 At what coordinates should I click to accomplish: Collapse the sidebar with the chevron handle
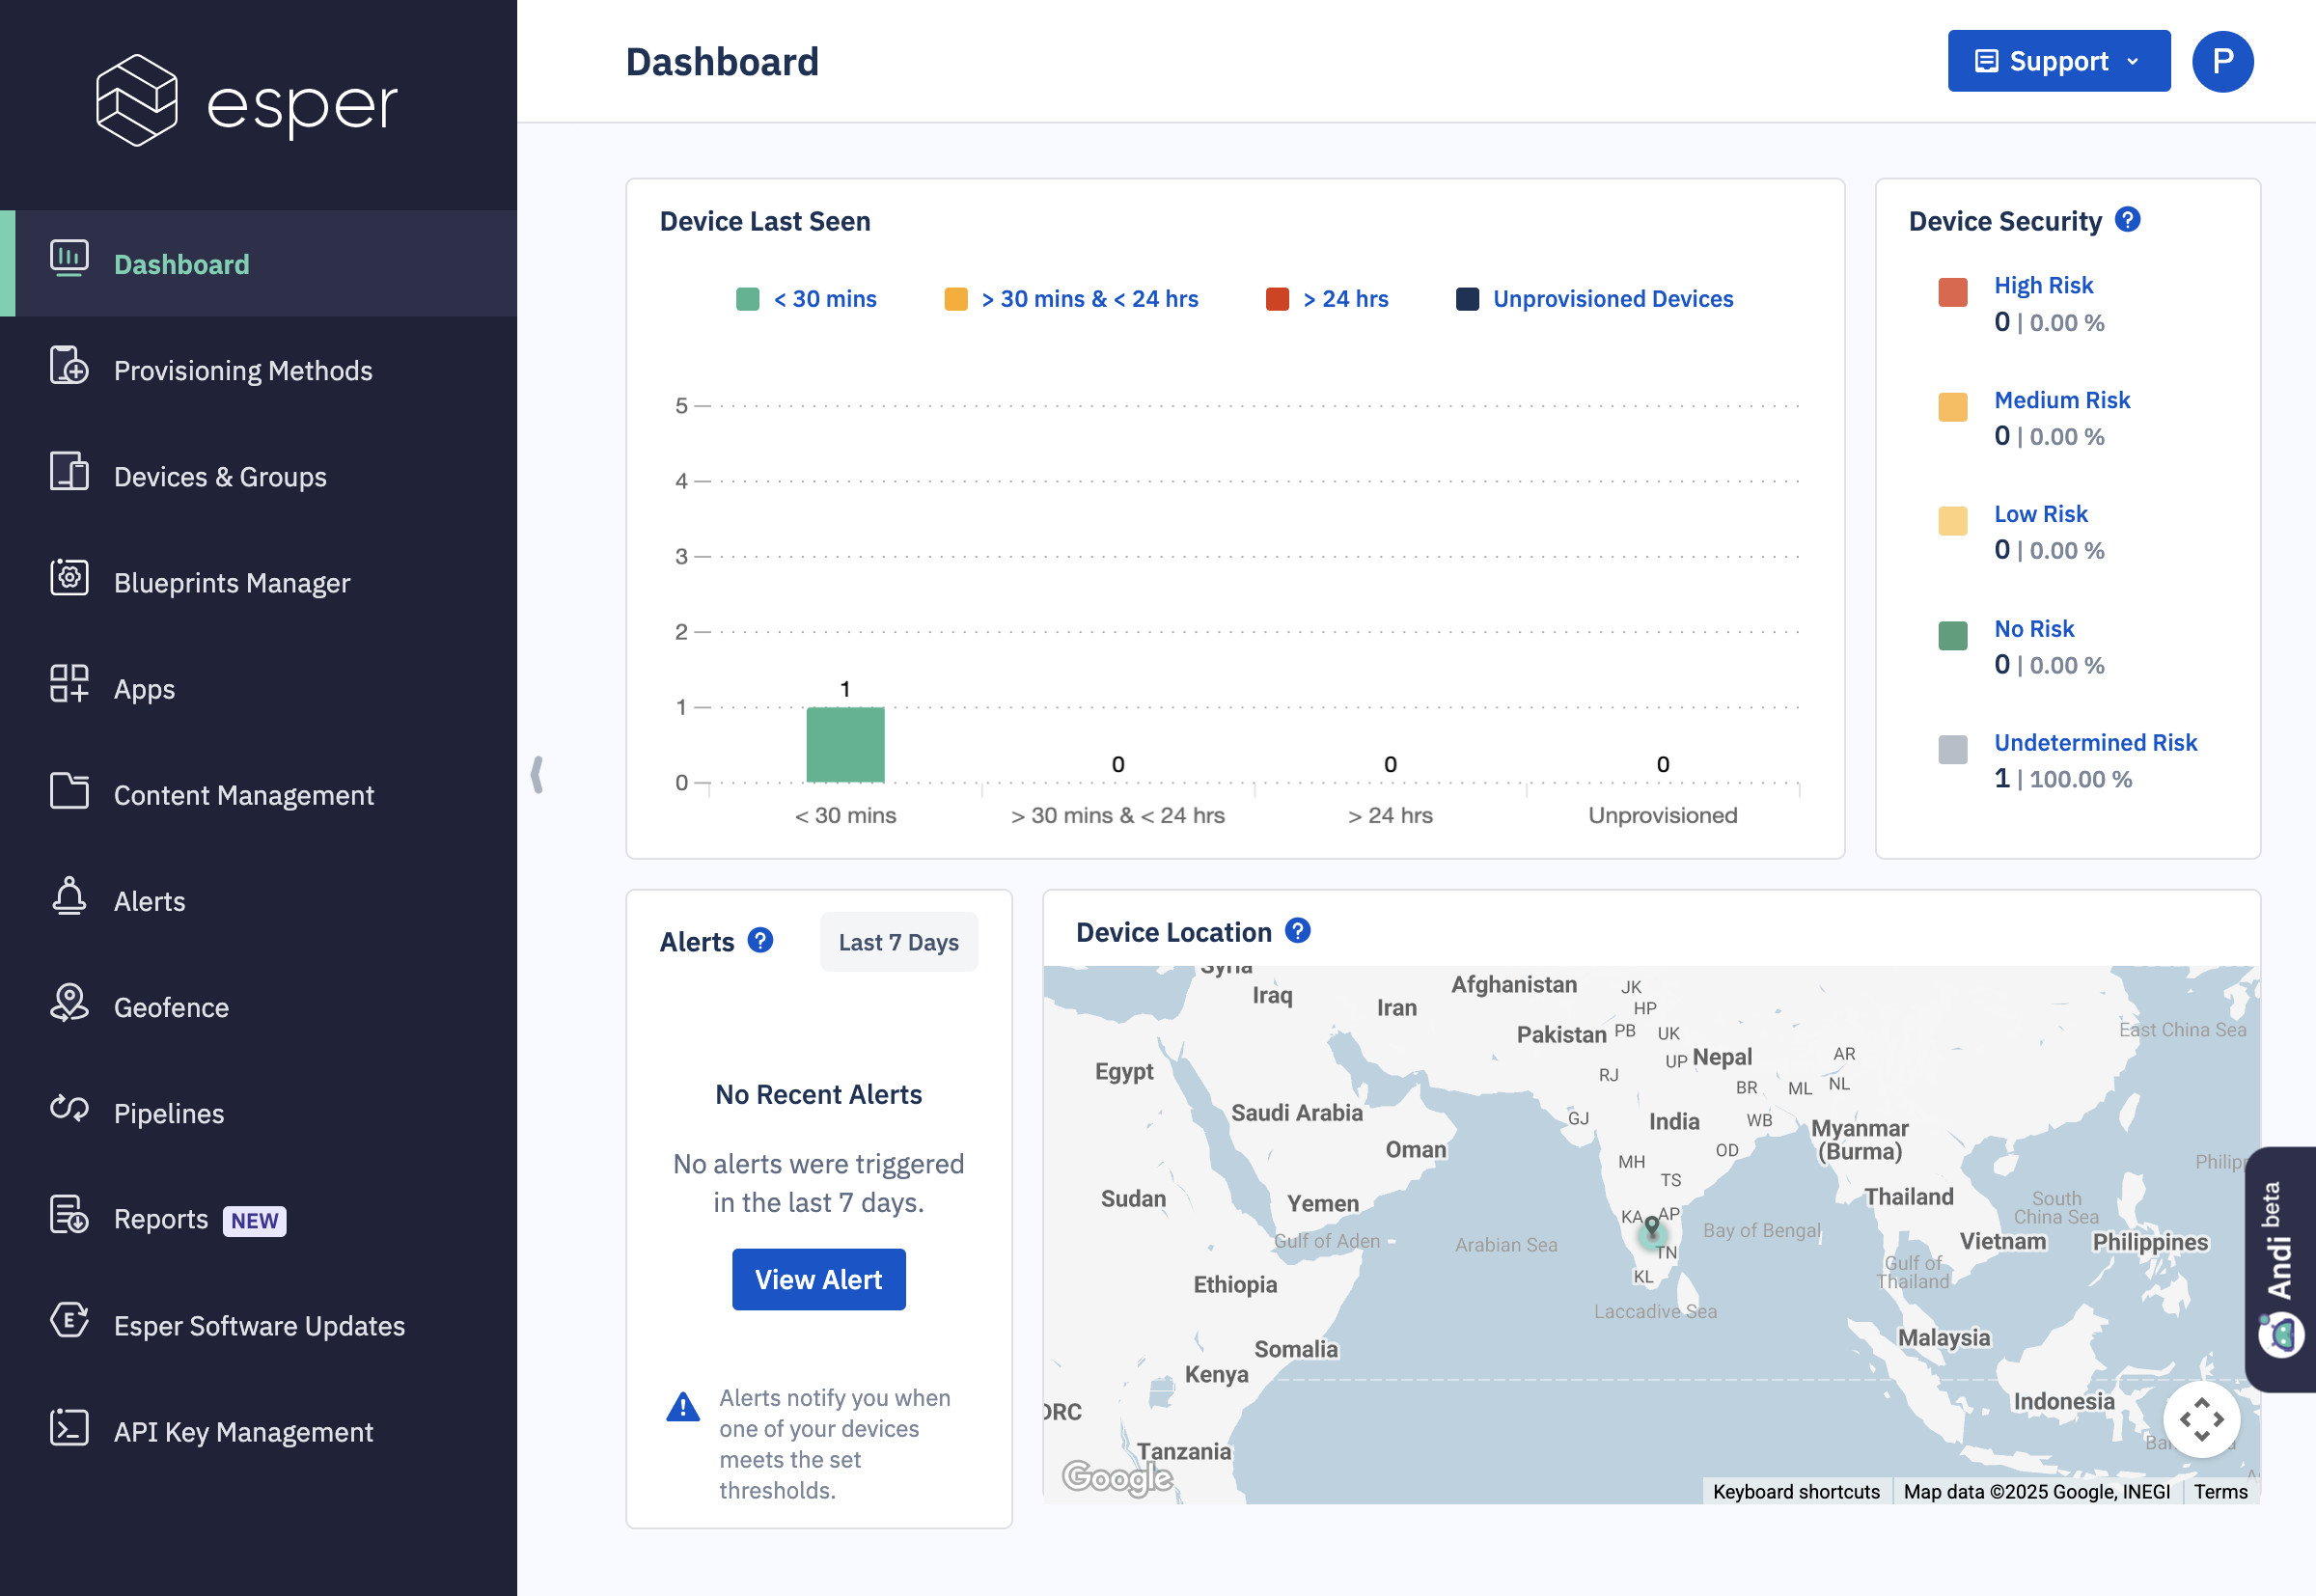click(537, 775)
